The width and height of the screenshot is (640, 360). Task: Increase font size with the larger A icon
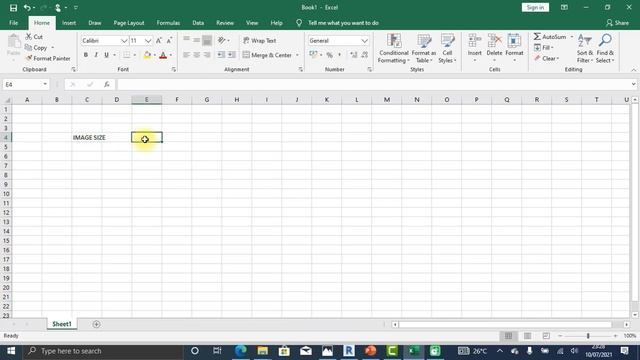click(159, 40)
